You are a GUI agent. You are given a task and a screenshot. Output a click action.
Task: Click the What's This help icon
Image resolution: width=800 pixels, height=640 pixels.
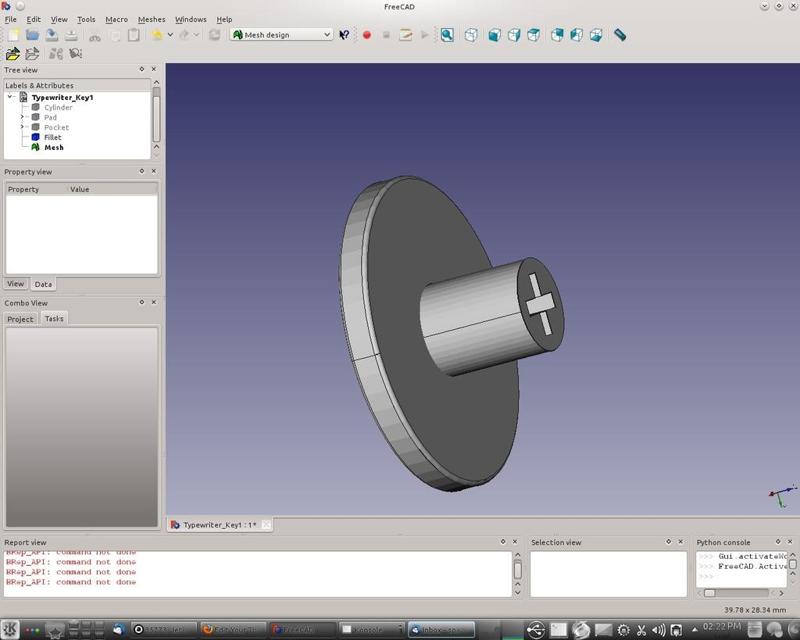345,35
